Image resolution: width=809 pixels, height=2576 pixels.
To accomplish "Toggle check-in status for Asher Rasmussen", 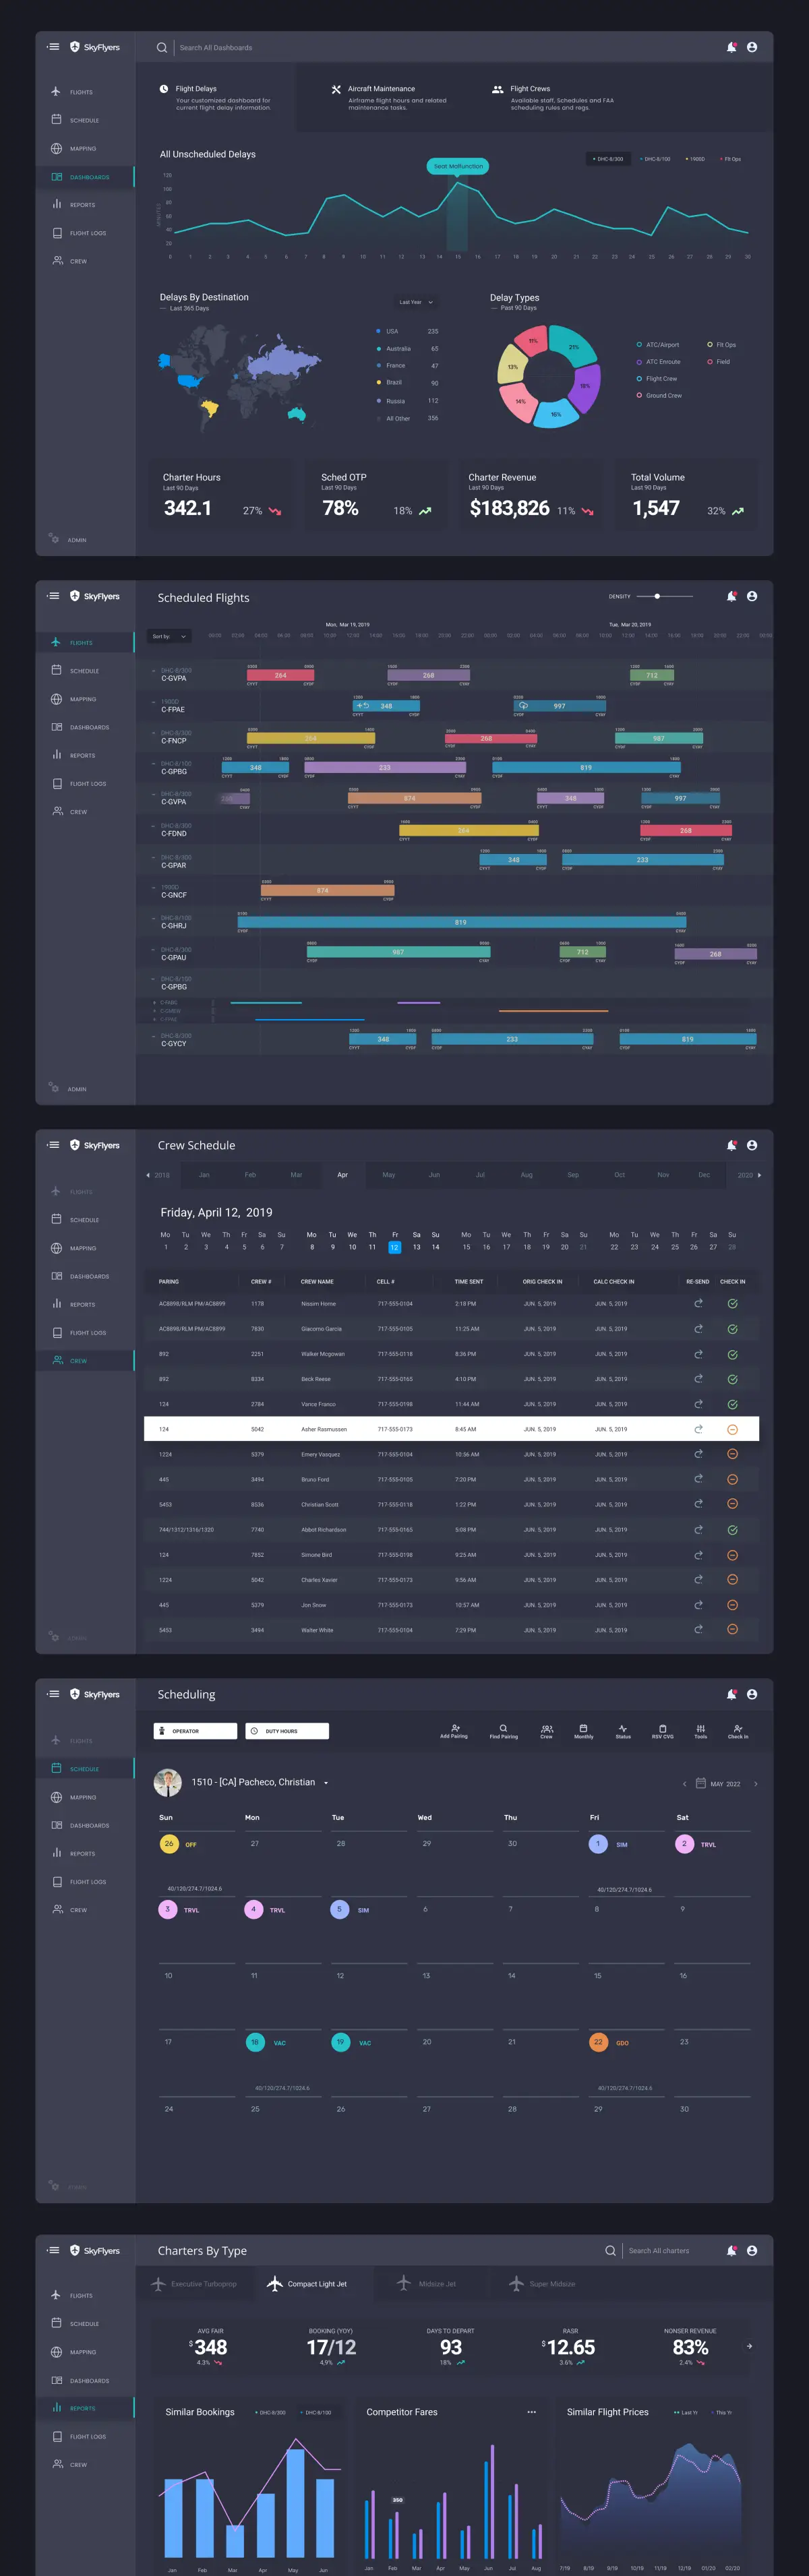I will click(x=732, y=1429).
